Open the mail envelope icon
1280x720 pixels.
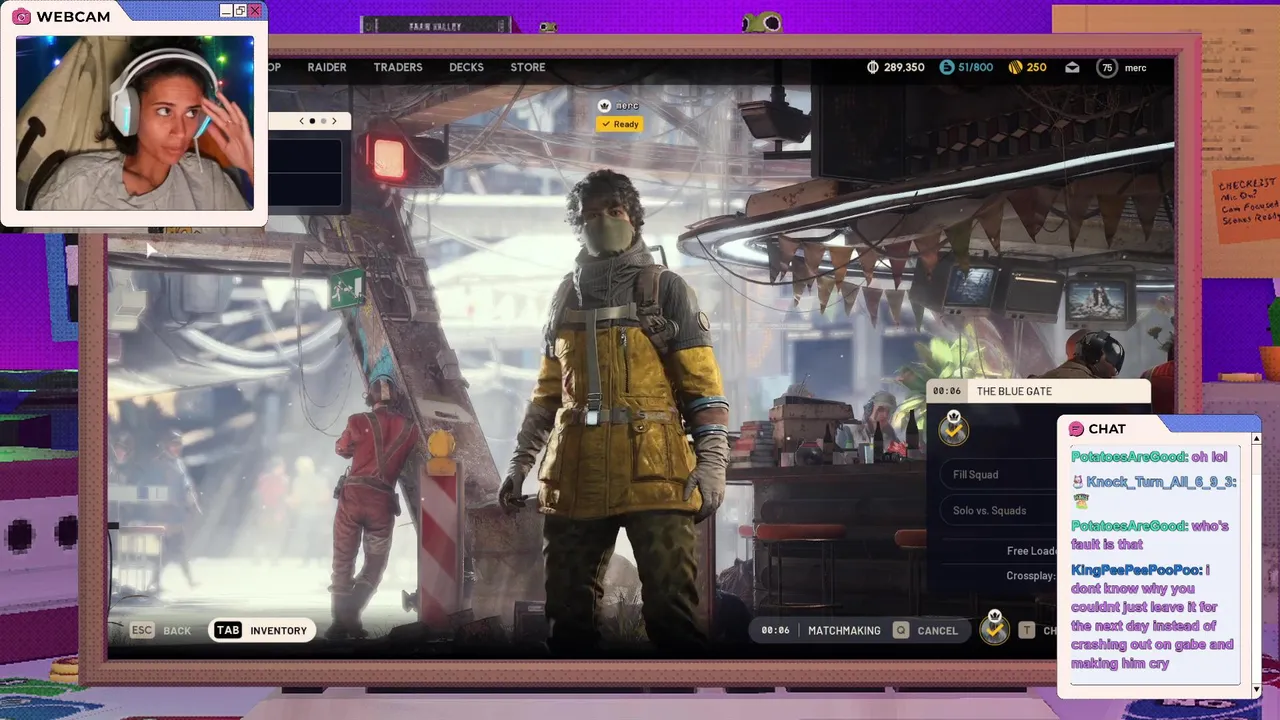click(x=1072, y=67)
